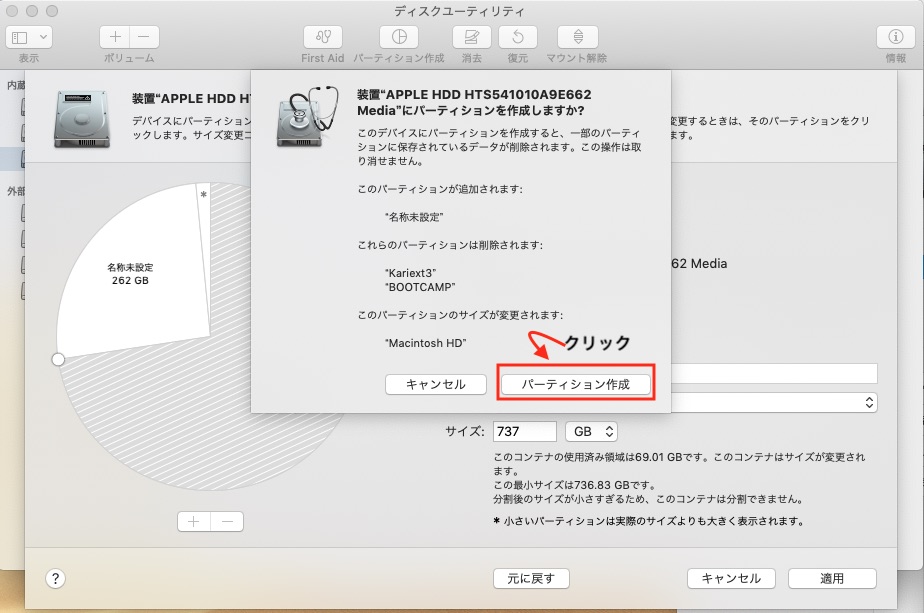
Task: Add a partition with plus below the pie chart
Action: [194, 522]
